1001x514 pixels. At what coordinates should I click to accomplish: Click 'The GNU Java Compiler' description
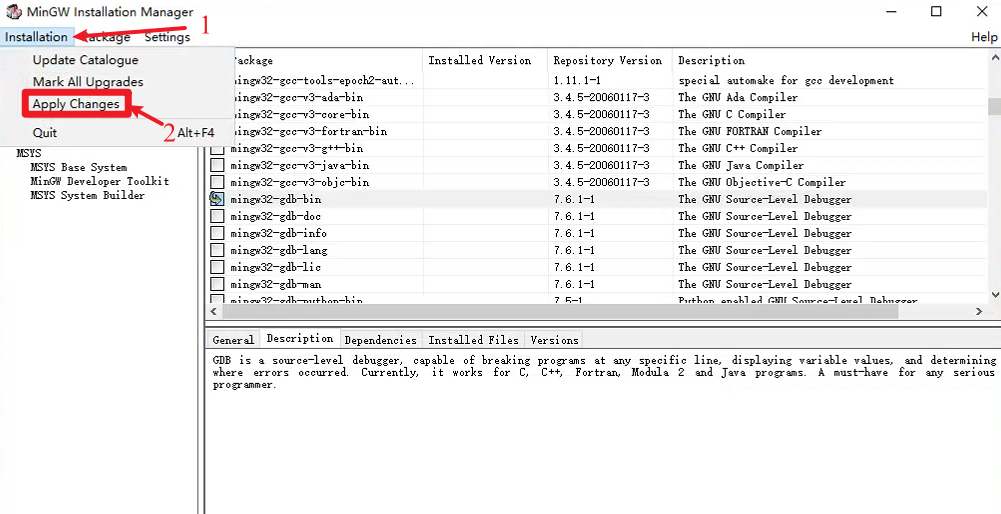pos(741,165)
